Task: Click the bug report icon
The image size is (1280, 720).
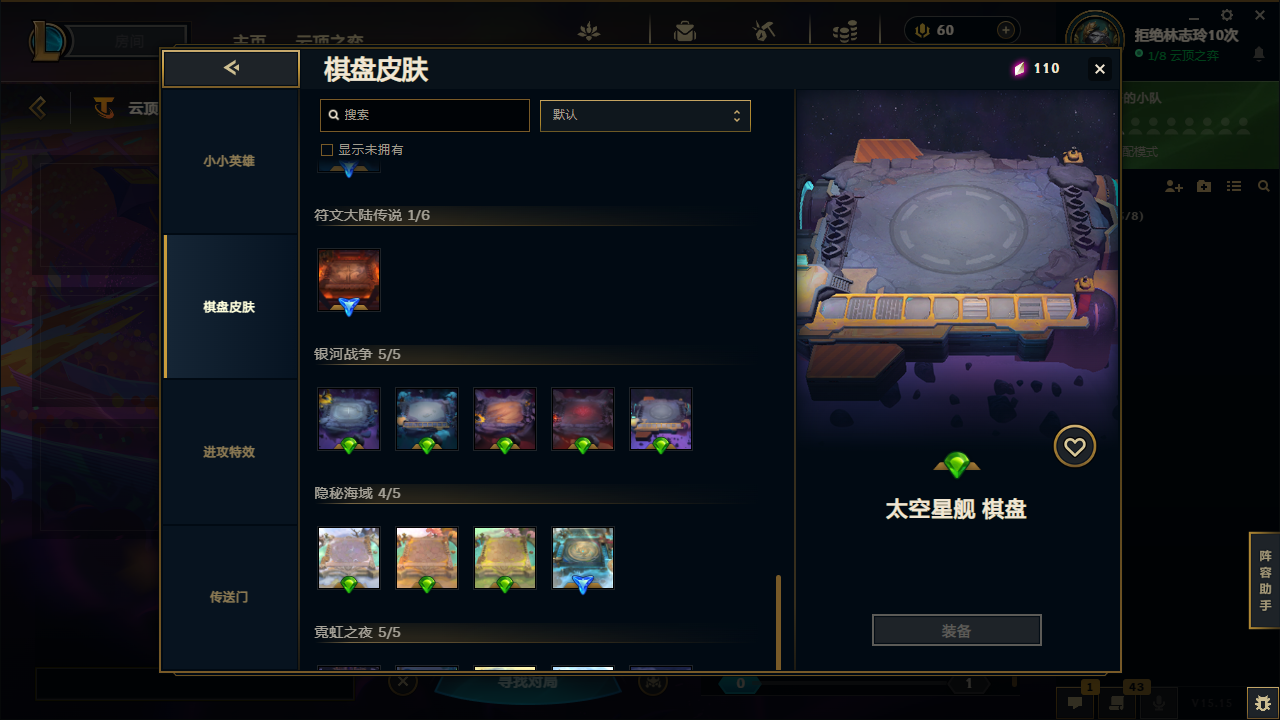Action: coord(1262,703)
